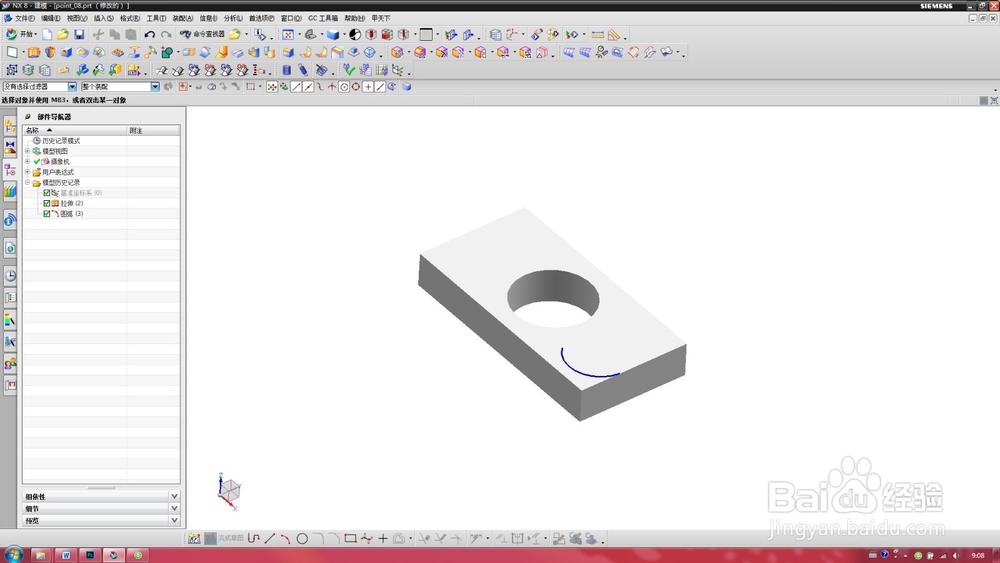Click the Windows Start orb
The height and width of the screenshot is (563, 1000).
[13, 555]
